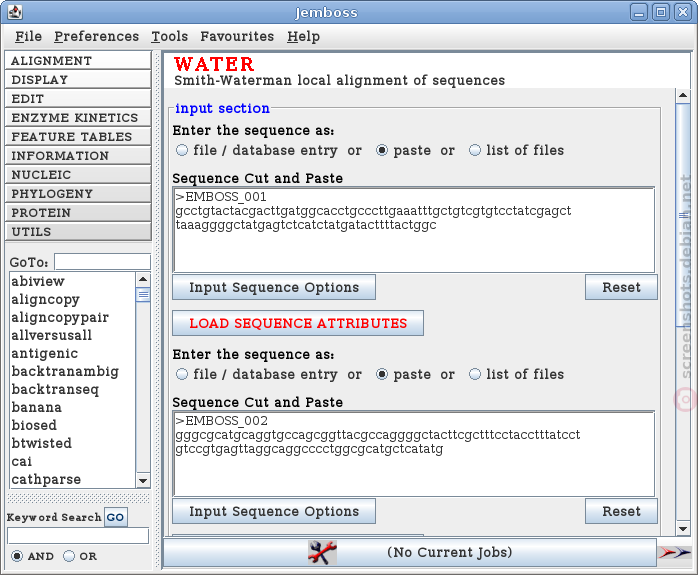Select backtranambig in program list
Screen dimensions: 698x575
coord(72,371)
